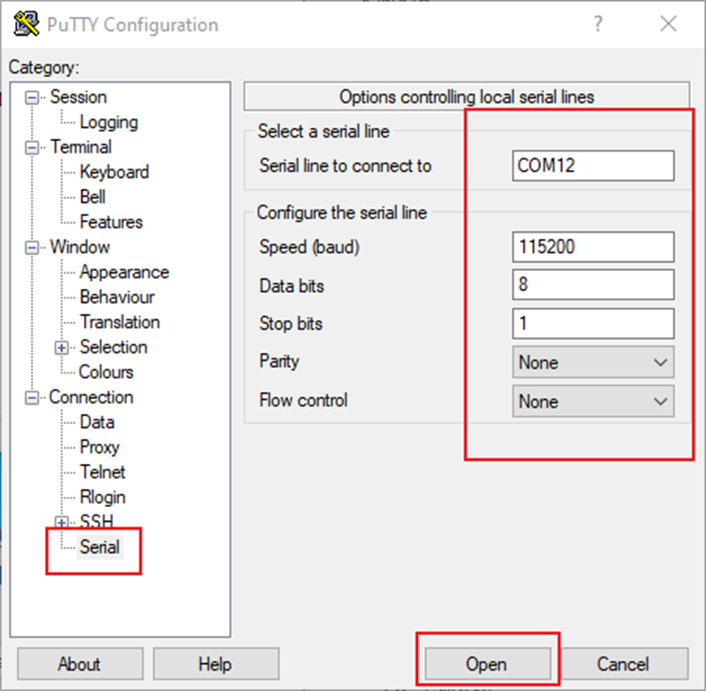Click the About button
Image resolution: width=706 pixels, height=691 pixels.
pos(80,664)
